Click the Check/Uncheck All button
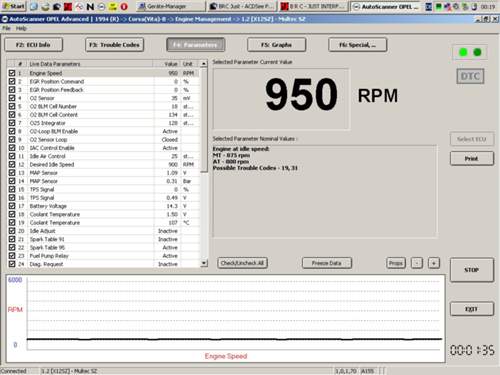This screenshot has height=375, width=500. [x=242, y=263]
